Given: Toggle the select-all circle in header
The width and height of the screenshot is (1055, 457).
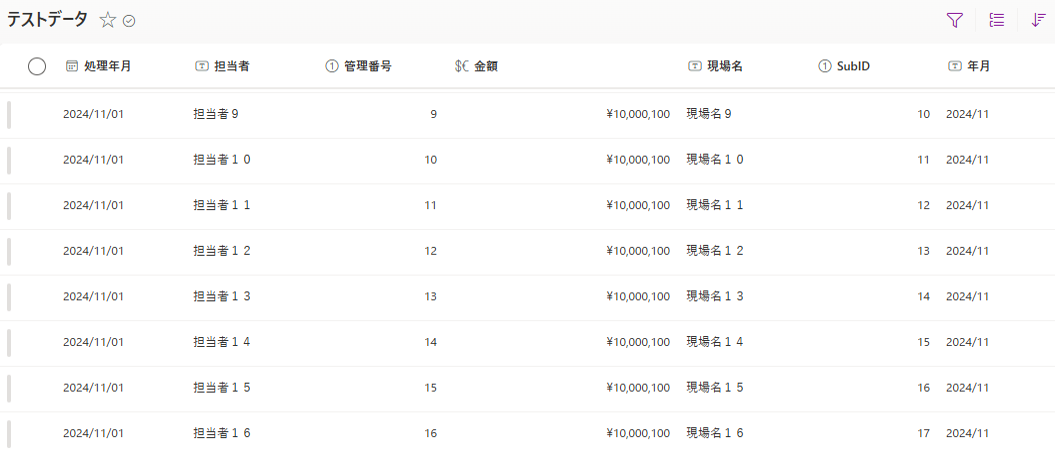Looking at the screenshot, I should pyautogui.click(x=37, y=66).
